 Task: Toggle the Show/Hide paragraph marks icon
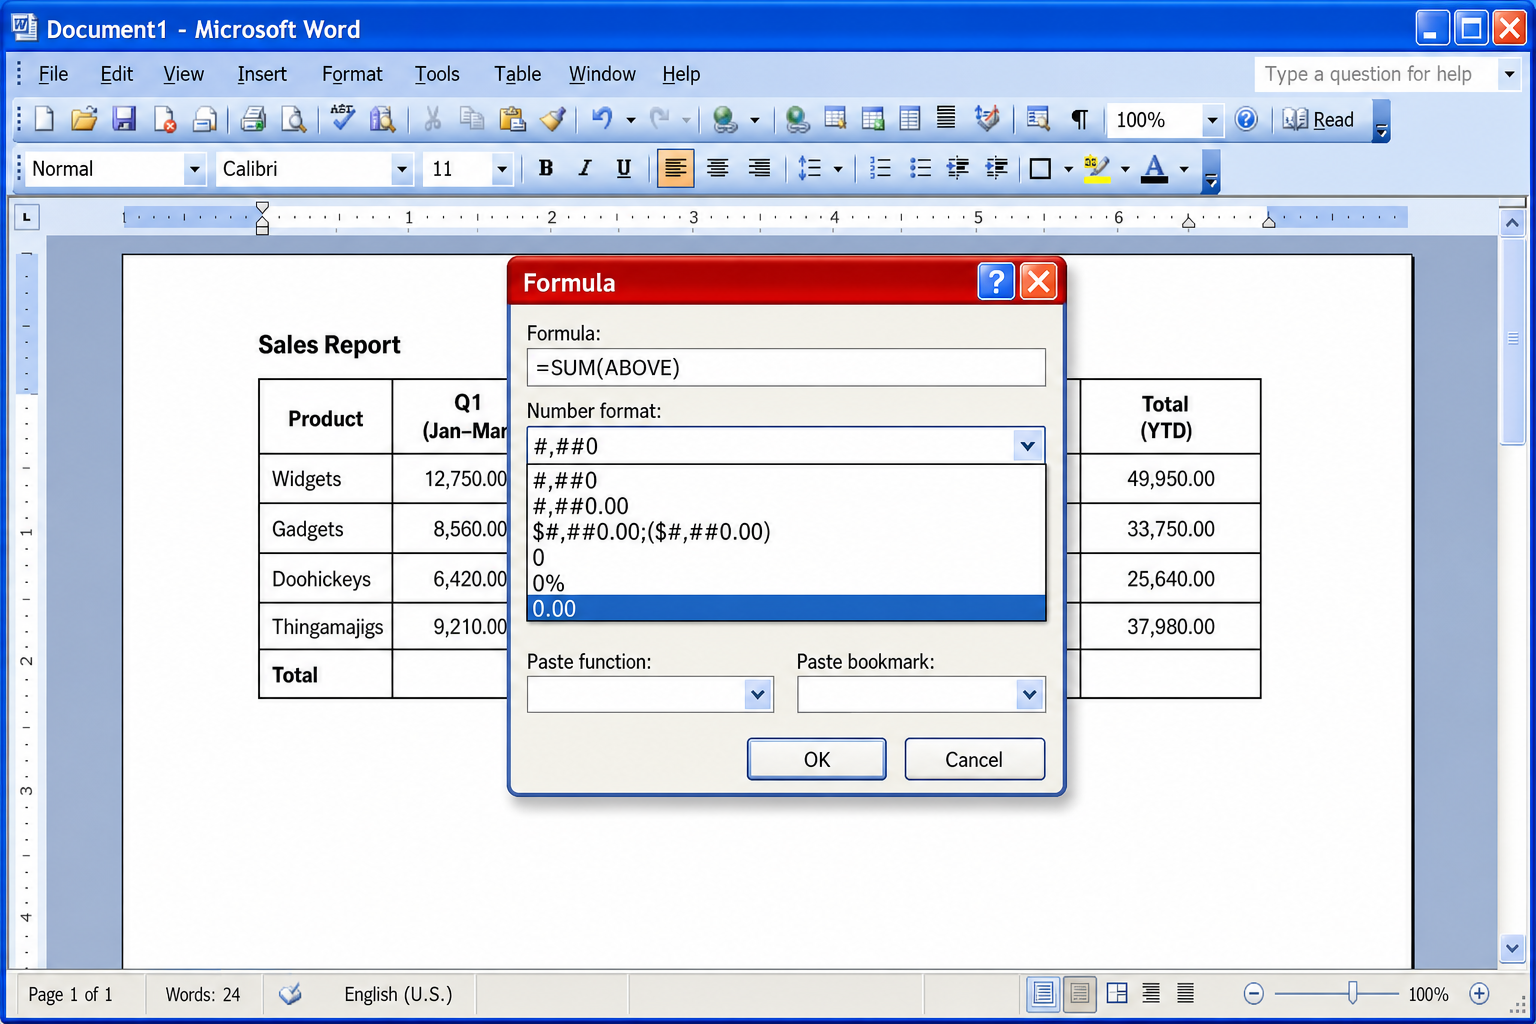tap(1079, 120)
